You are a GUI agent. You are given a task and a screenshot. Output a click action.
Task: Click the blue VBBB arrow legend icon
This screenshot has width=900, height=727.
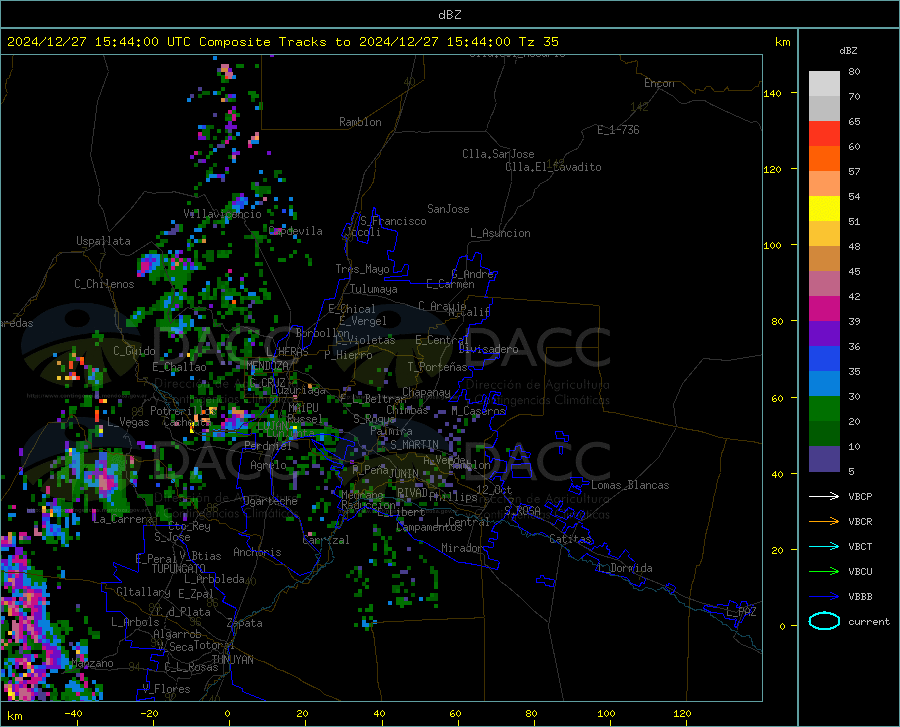[824, 596]
